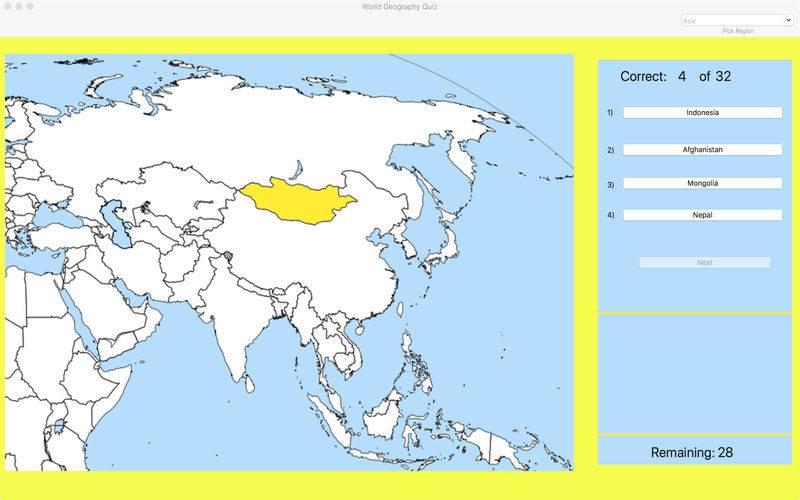Click the Pick Region label
The width and height of the screenshot is (800, 500).
pos(738,31)
